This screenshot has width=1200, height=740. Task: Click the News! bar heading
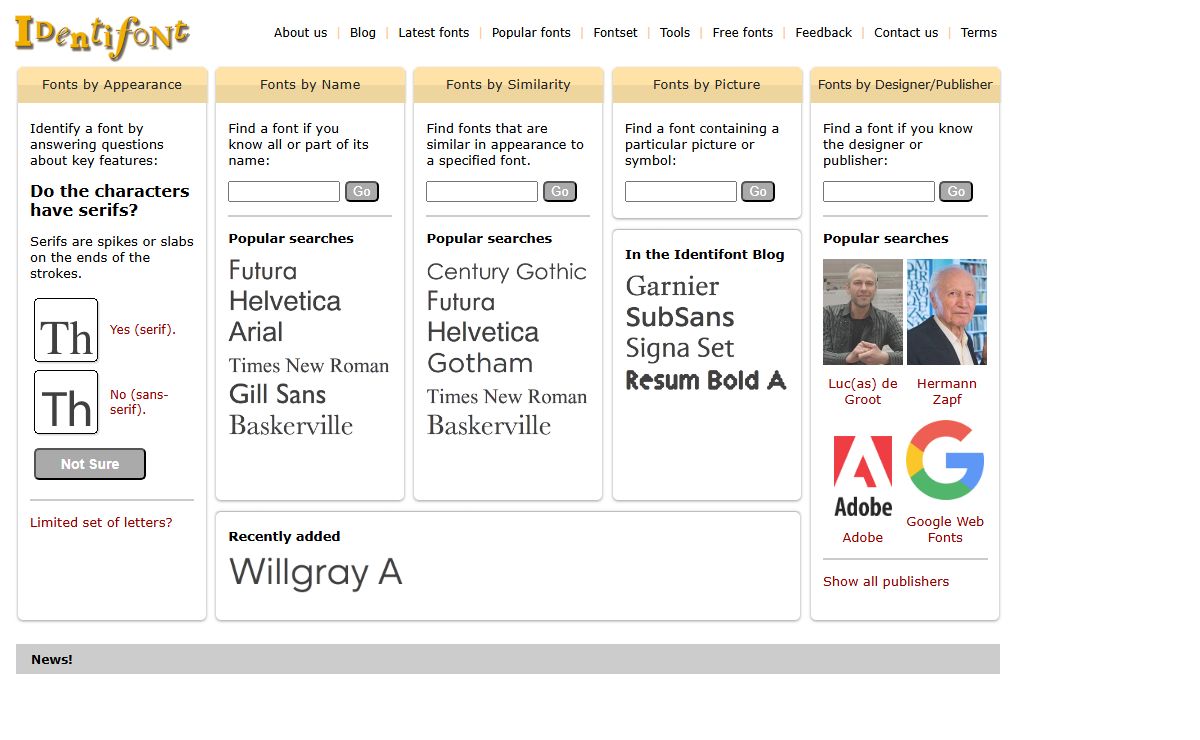[x=52, y=659]
